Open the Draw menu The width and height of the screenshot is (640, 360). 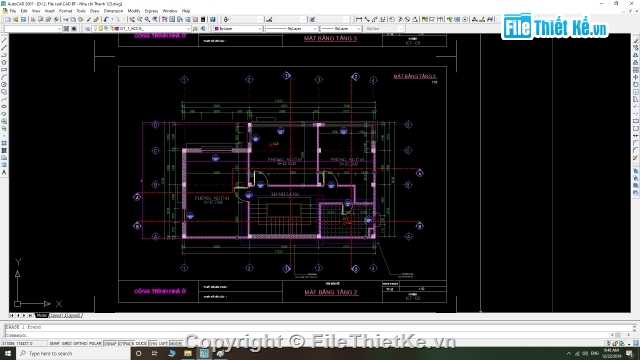point(94,11)
